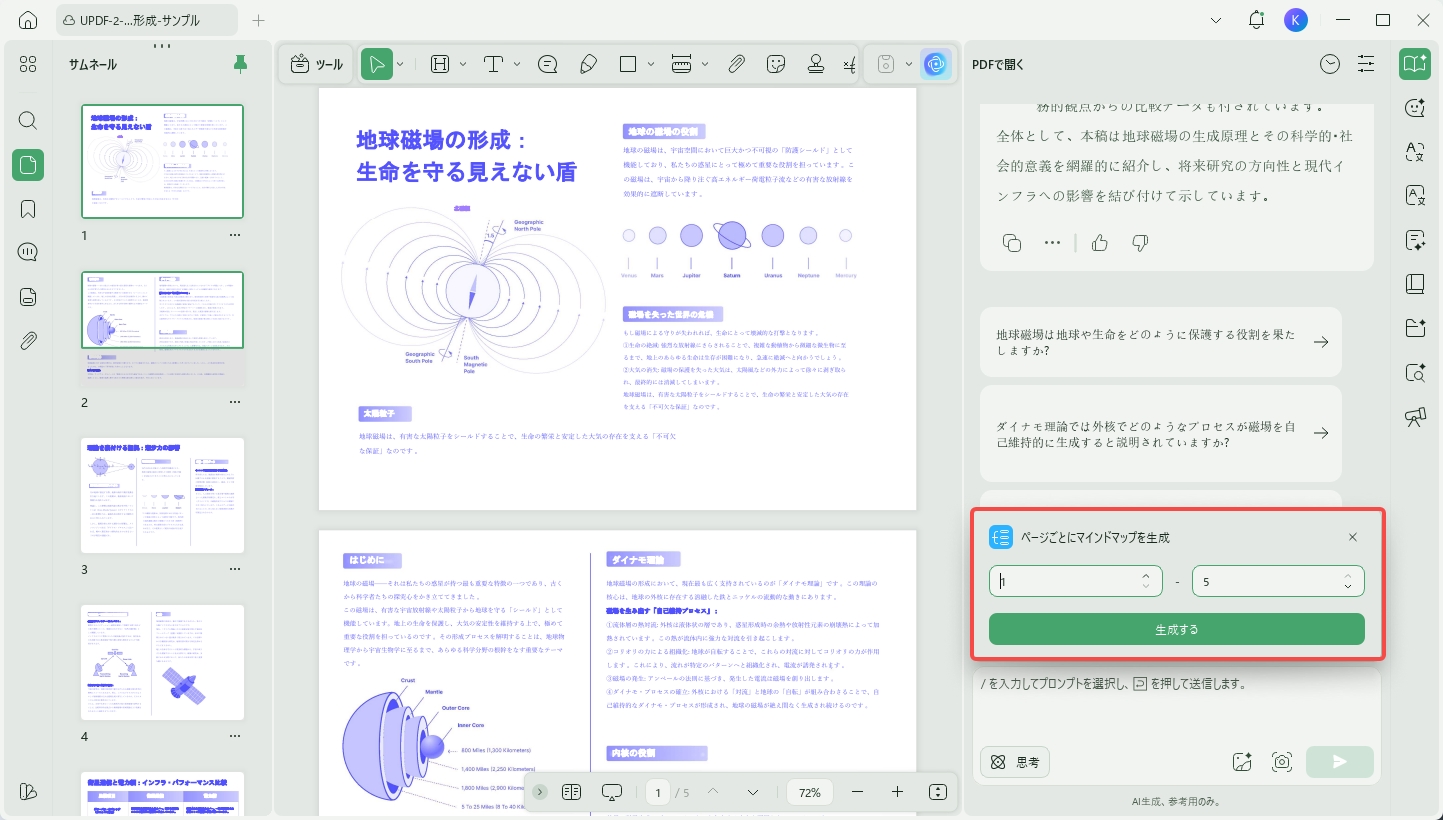Open chat history clock icon
The image size is (1443, 820).
tap(1330, 64)
